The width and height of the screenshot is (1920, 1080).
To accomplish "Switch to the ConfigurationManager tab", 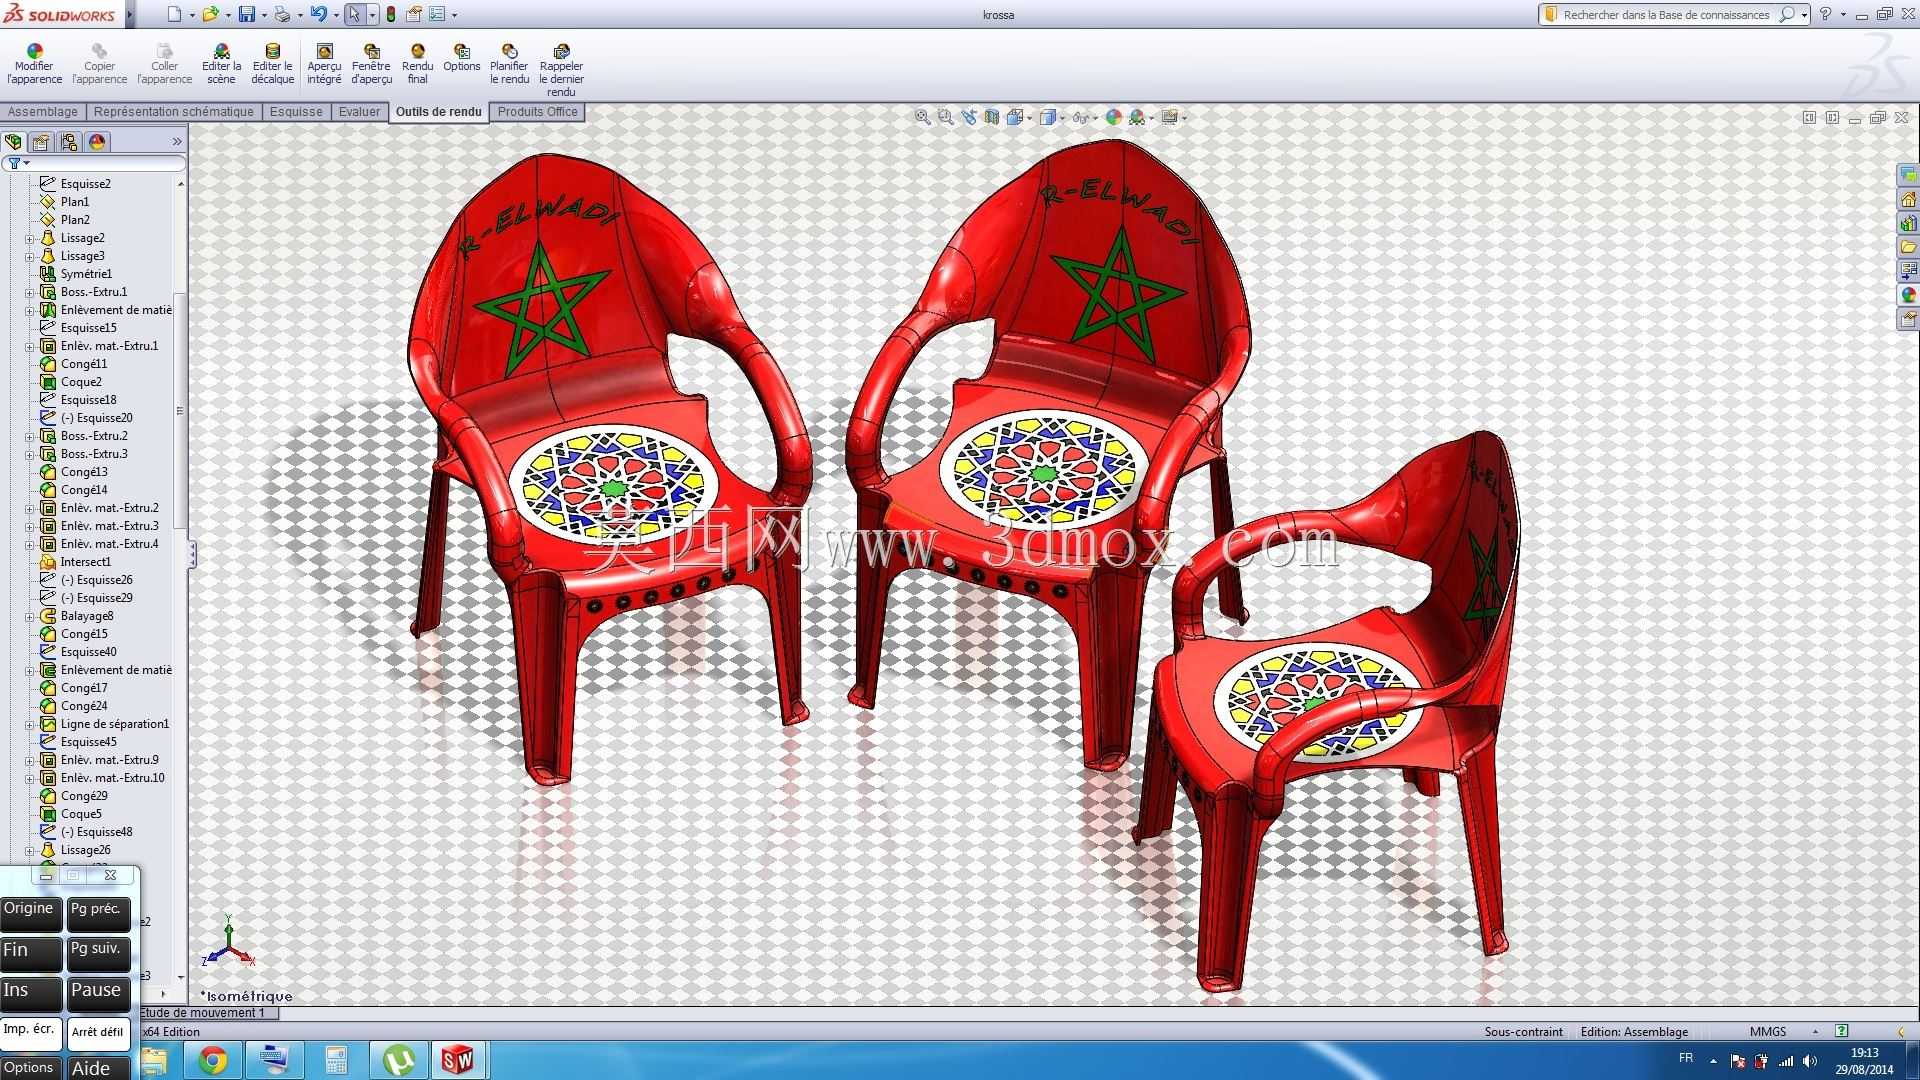I will point(69,142).
